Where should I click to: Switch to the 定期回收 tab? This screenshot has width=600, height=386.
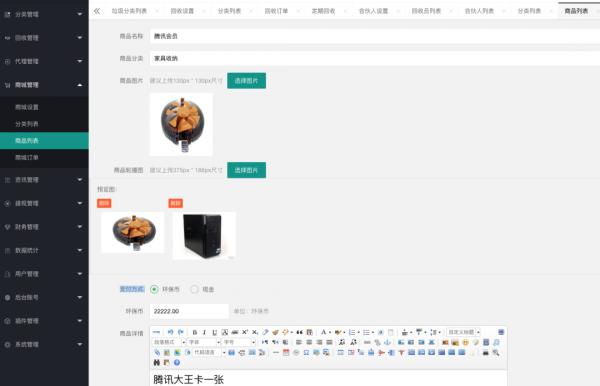pos(323,11)
